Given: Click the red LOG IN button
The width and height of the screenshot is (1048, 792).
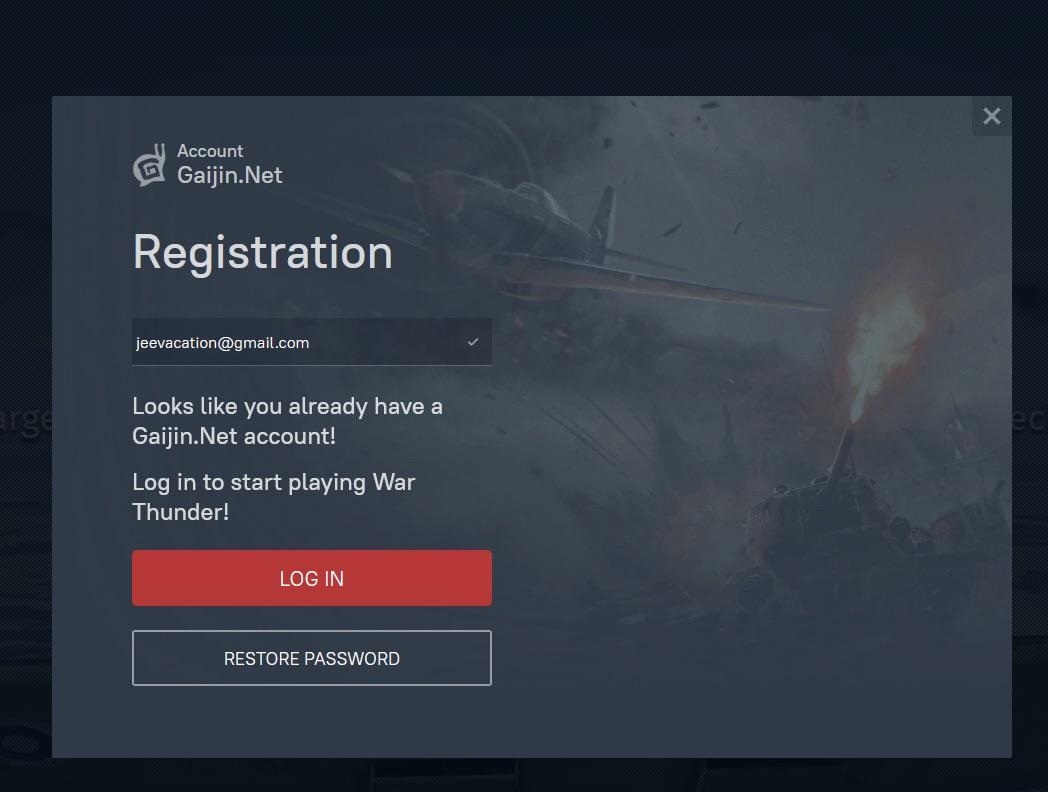Looking at the screenshot, I should pyautogui.click(x=311, y=578).
